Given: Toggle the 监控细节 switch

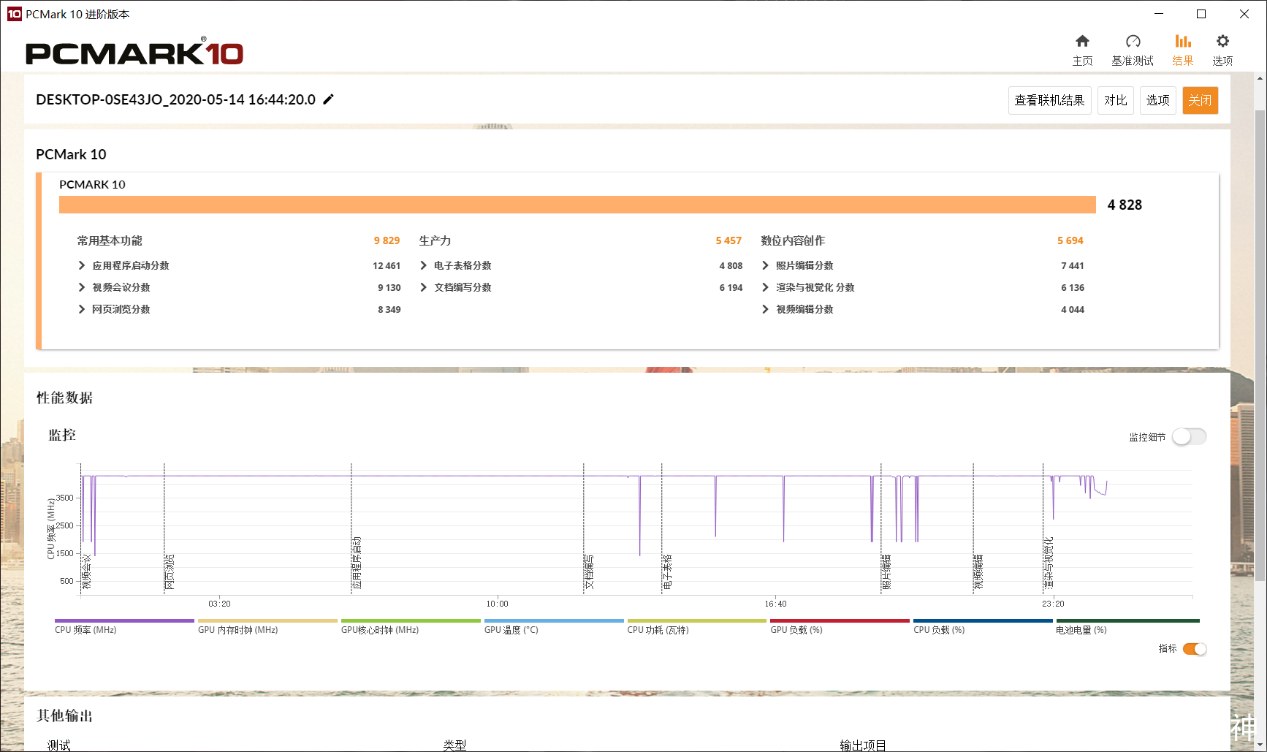Looking at the screenshot, I should pos(1190,436).
